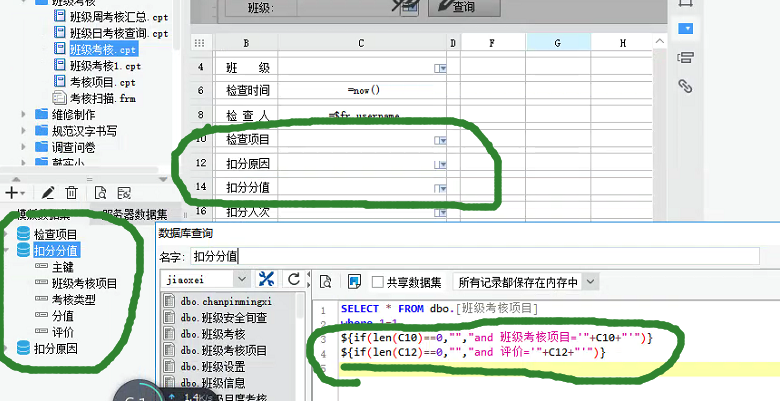Select table dbo.班级考核
The width and height of the screenshot is (780, 401).
[x=213, y=334]
